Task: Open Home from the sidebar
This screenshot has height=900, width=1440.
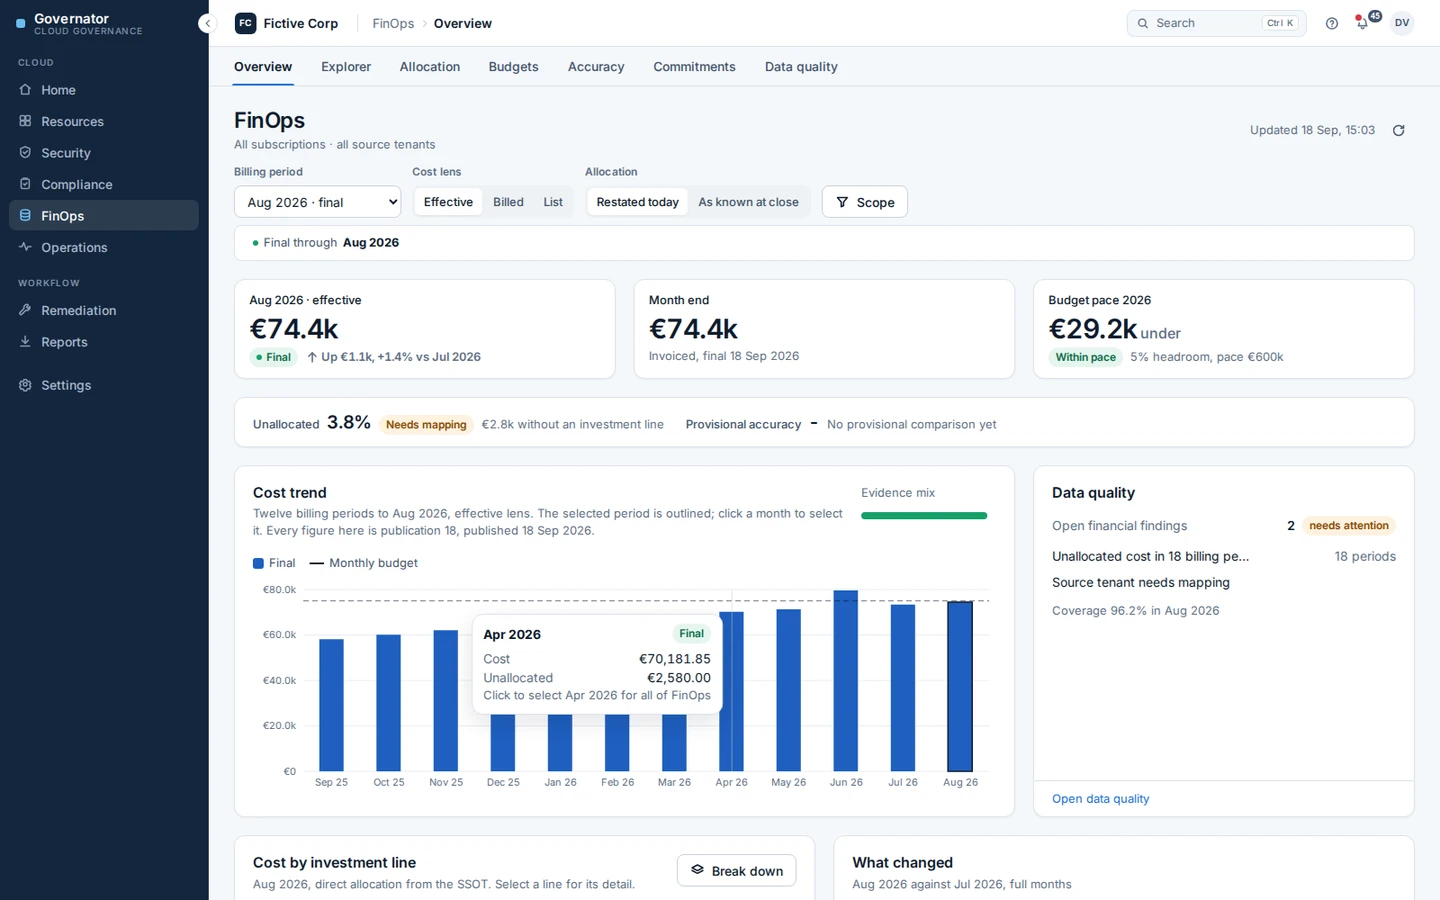Action: [104, 90]
